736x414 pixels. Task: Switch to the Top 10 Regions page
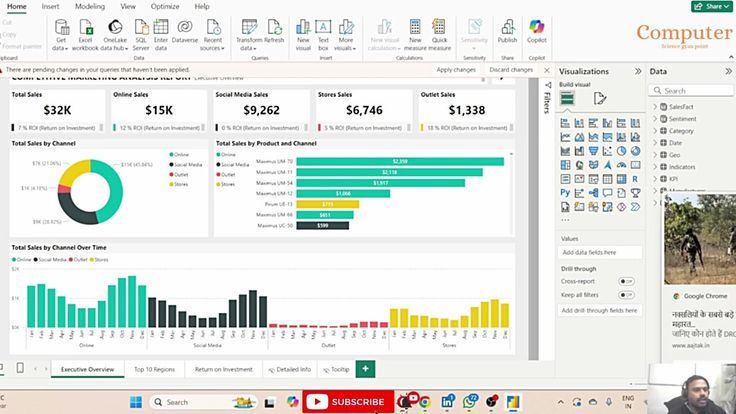(154, 369)
